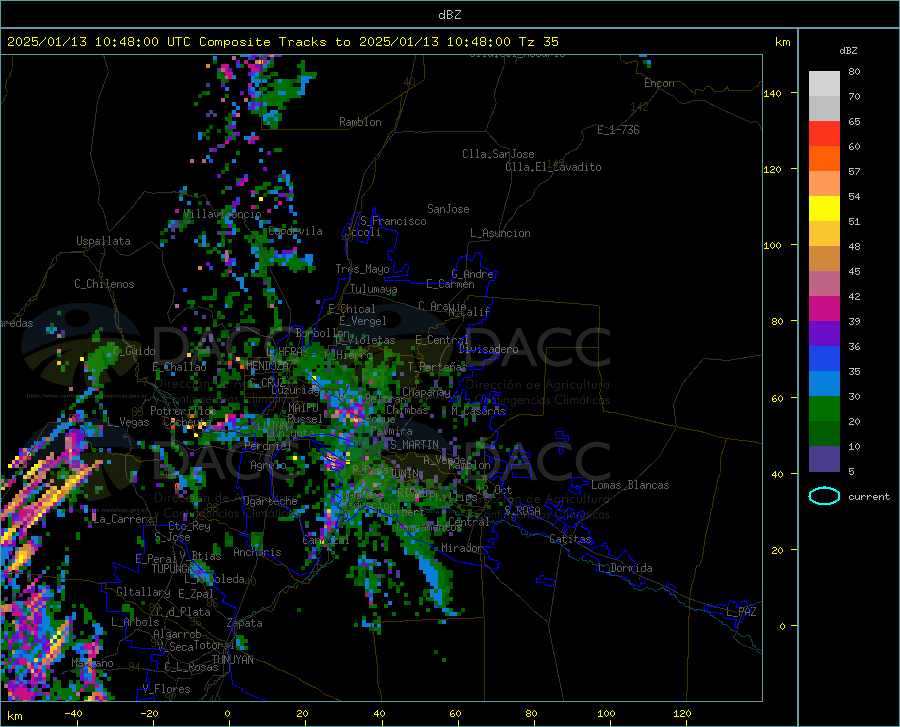Select the 'Encon' label in upper right

[x=659, y=83]
